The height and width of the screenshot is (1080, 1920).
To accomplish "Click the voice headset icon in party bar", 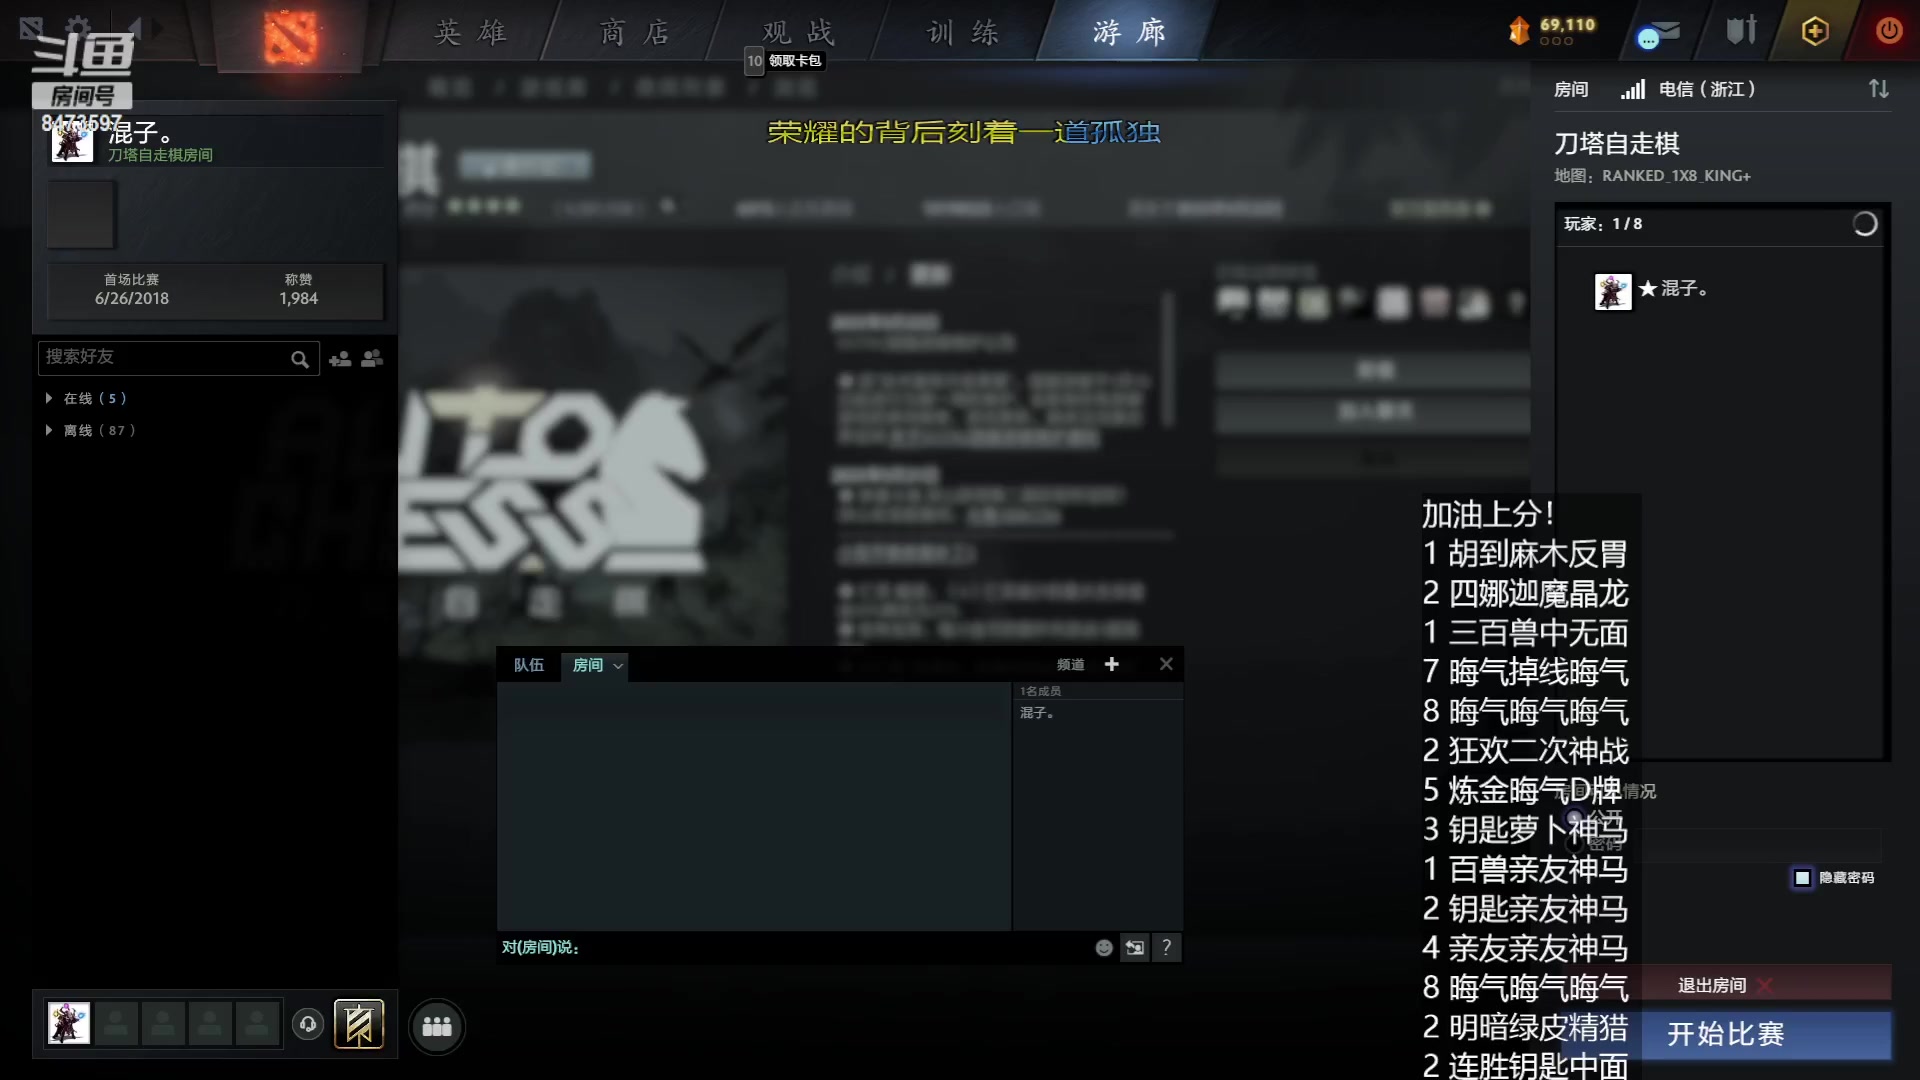I will point(308,1024).
